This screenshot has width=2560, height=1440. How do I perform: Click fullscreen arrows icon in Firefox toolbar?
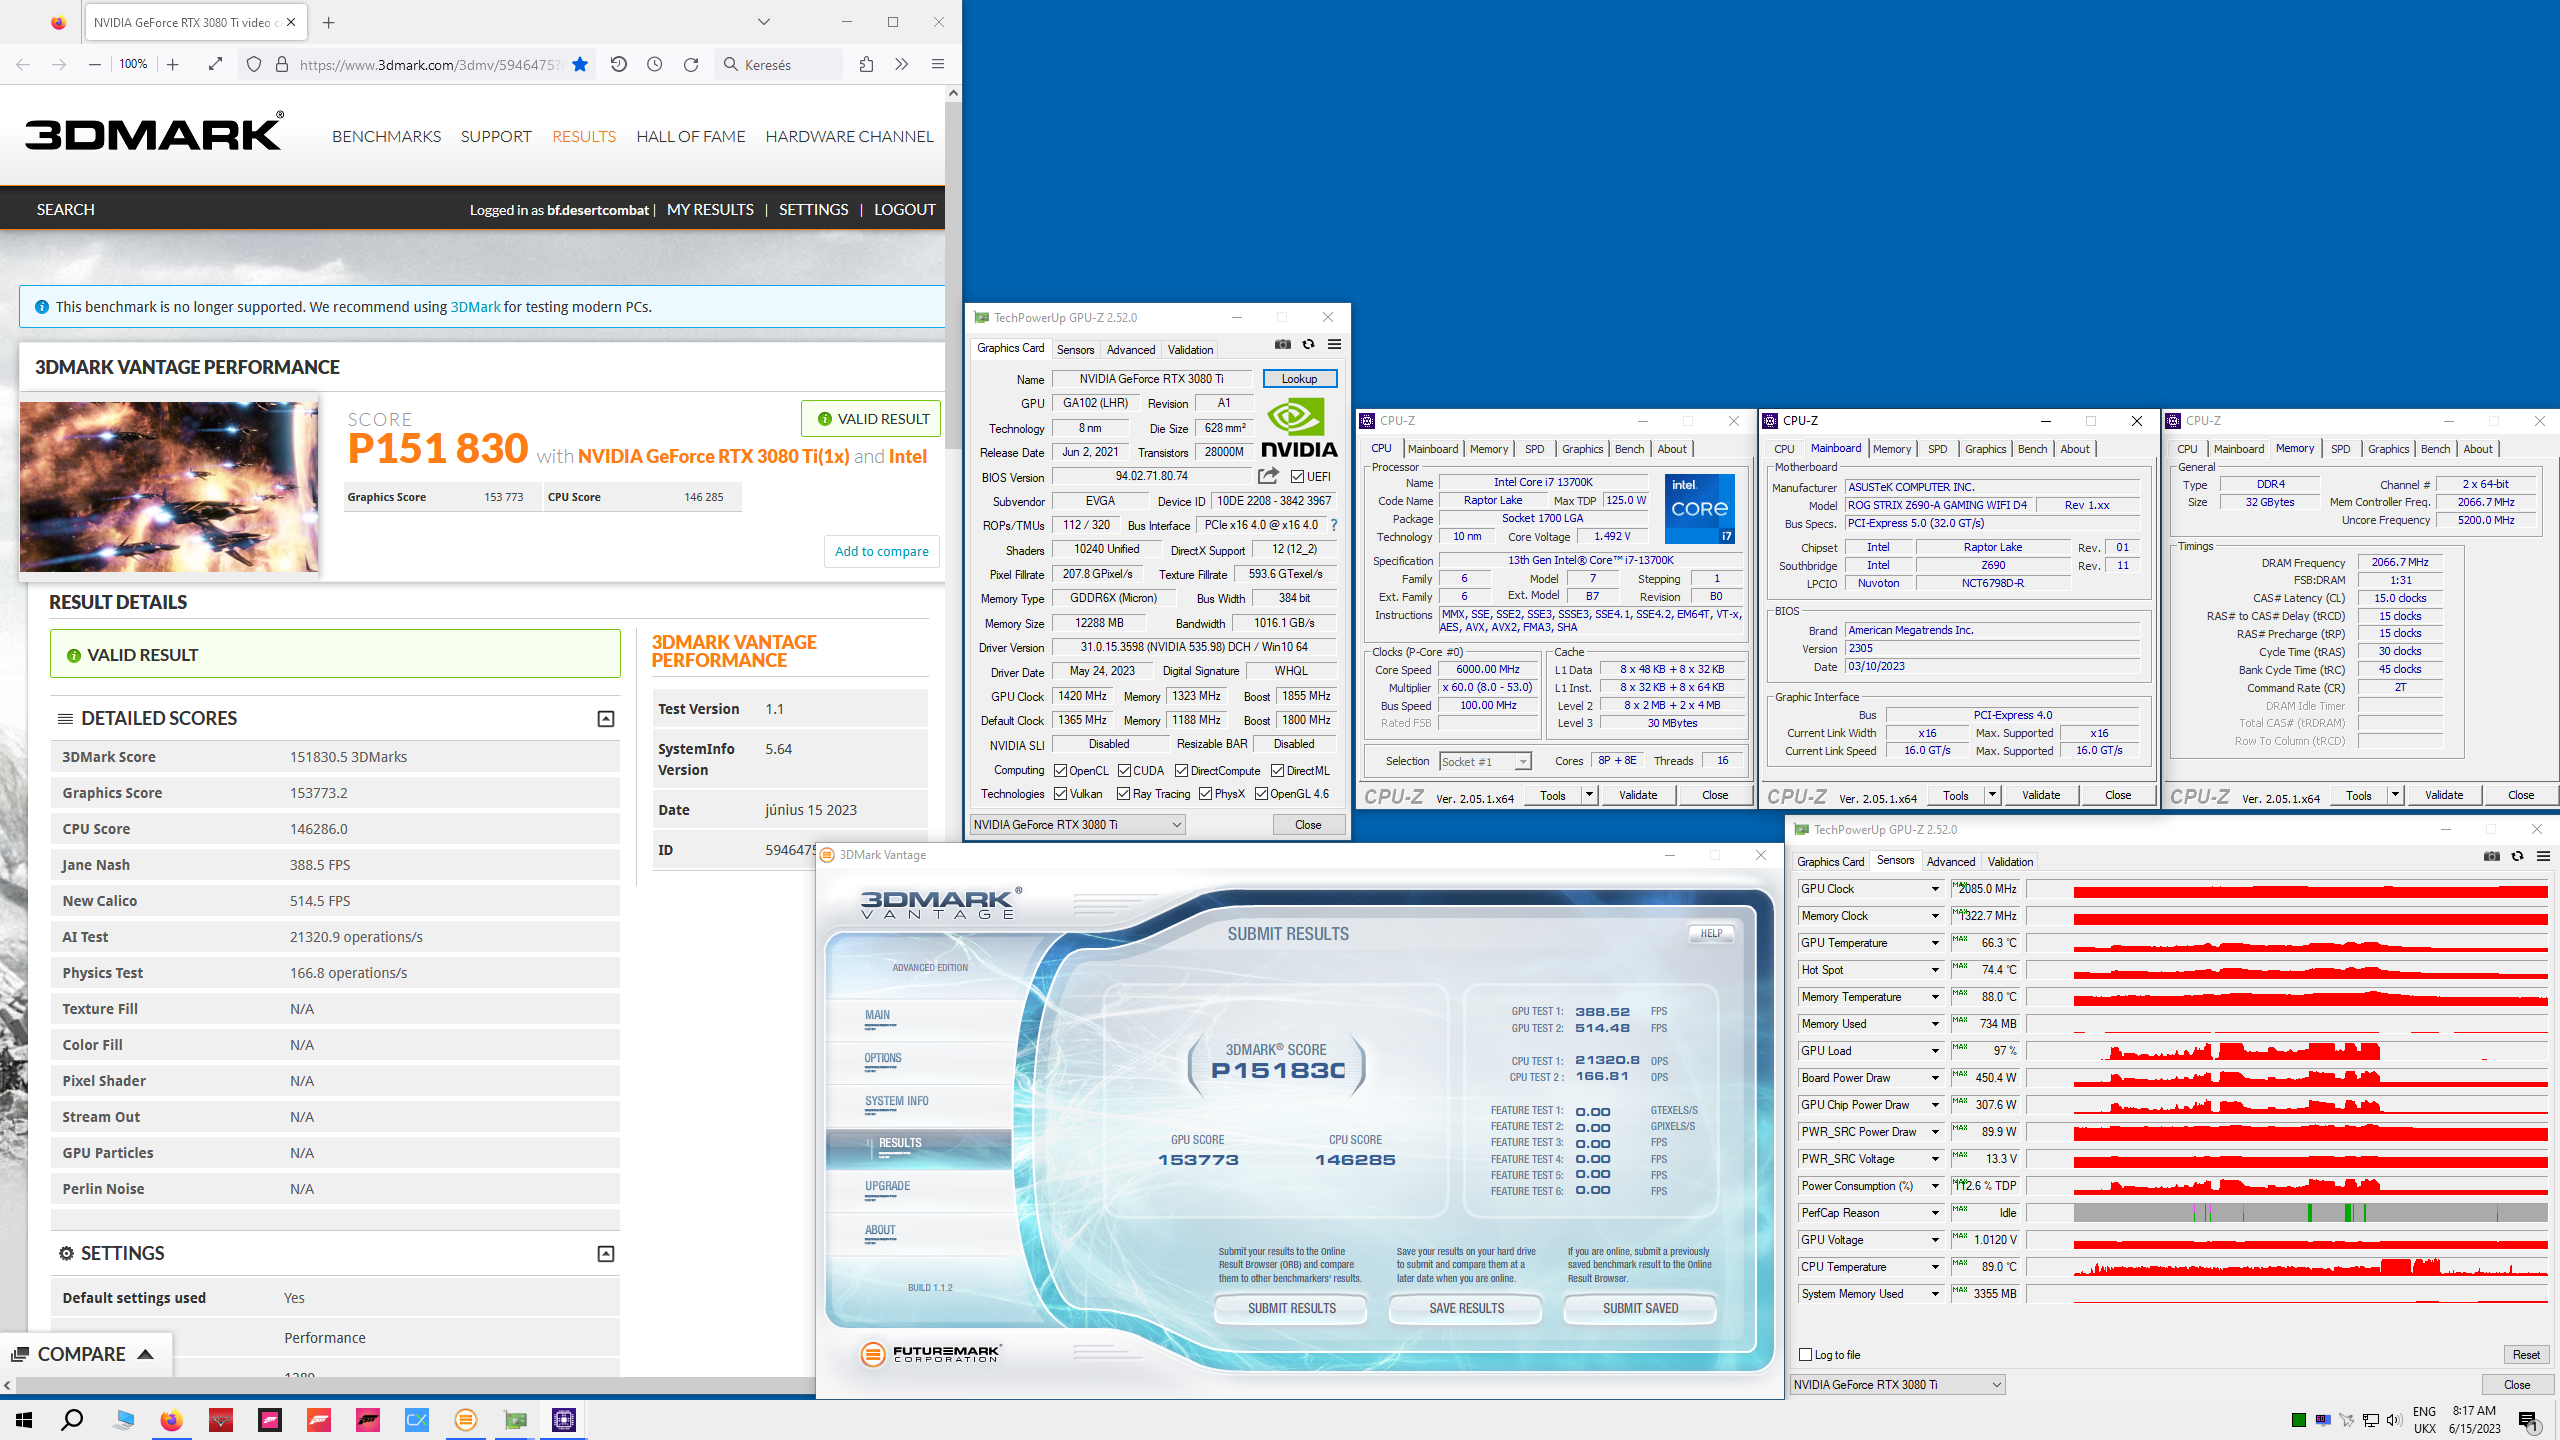(x=215, y=64)
